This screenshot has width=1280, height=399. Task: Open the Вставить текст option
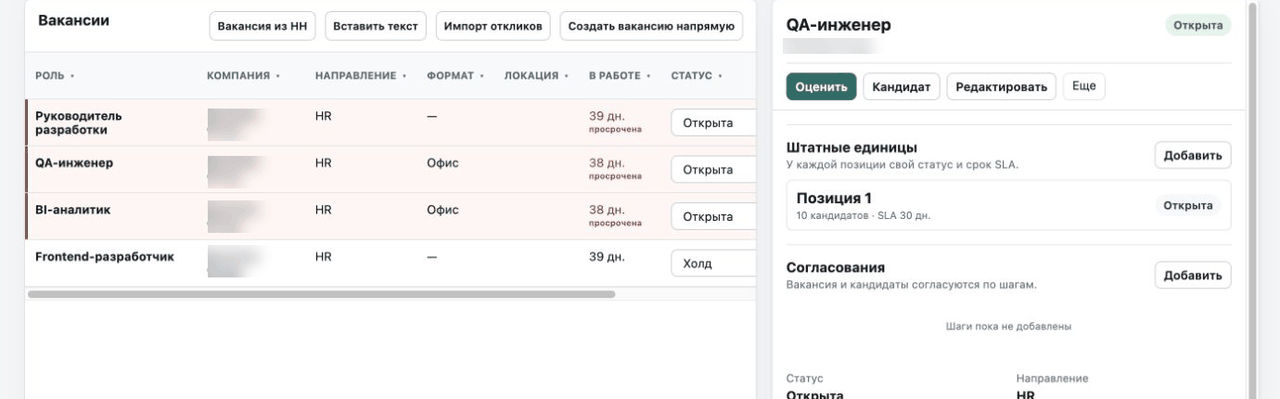(376, 26)
